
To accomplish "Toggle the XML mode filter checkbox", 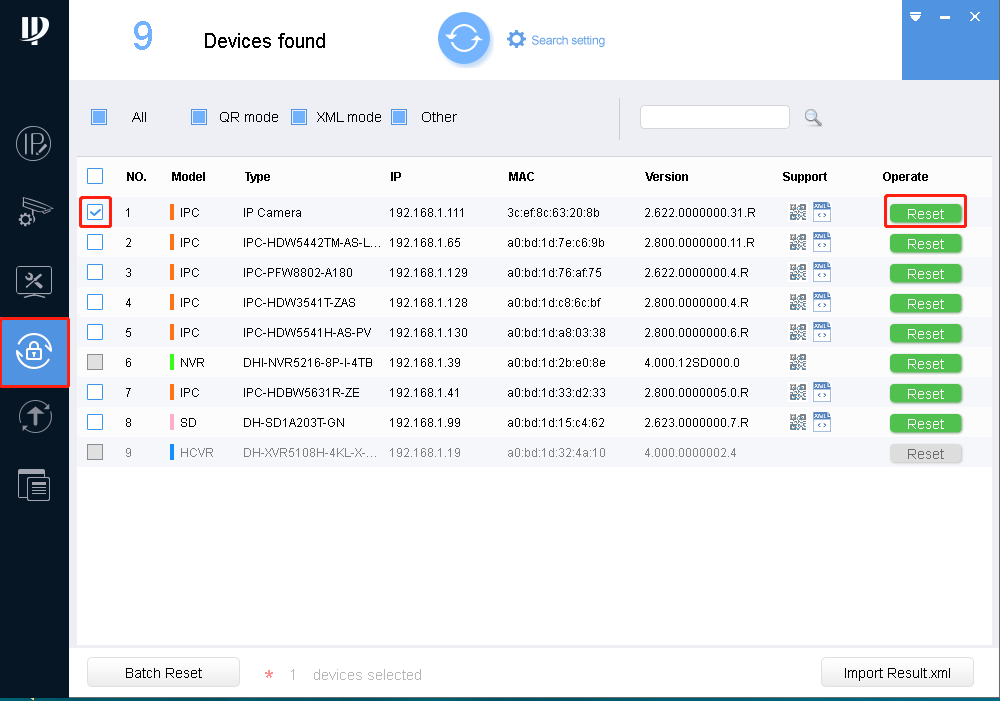I will click(299, 117).
